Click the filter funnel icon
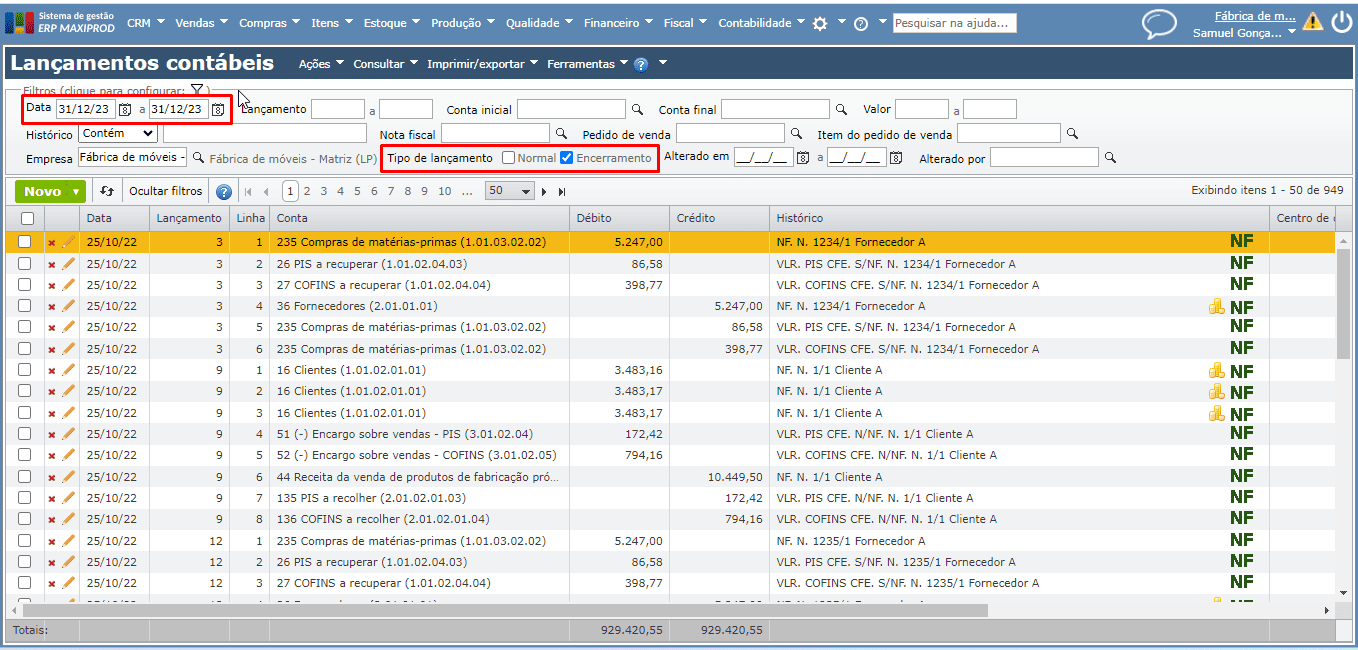The image size is (1358, 650). (x=197, y=91)
